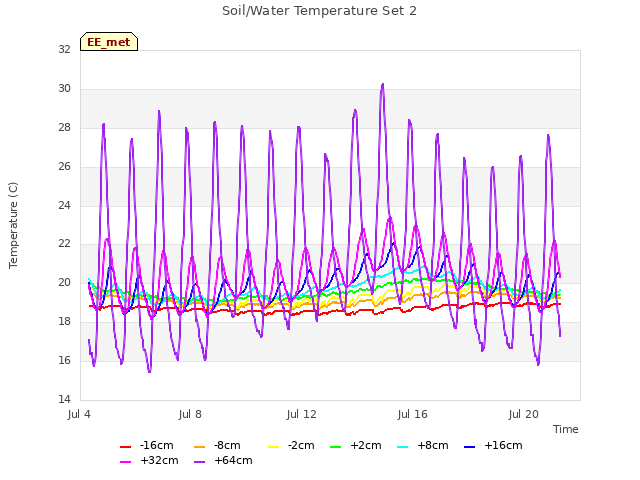Click the 24 y-axis tick label
The image size is (640, 480).
coord(64,205)
